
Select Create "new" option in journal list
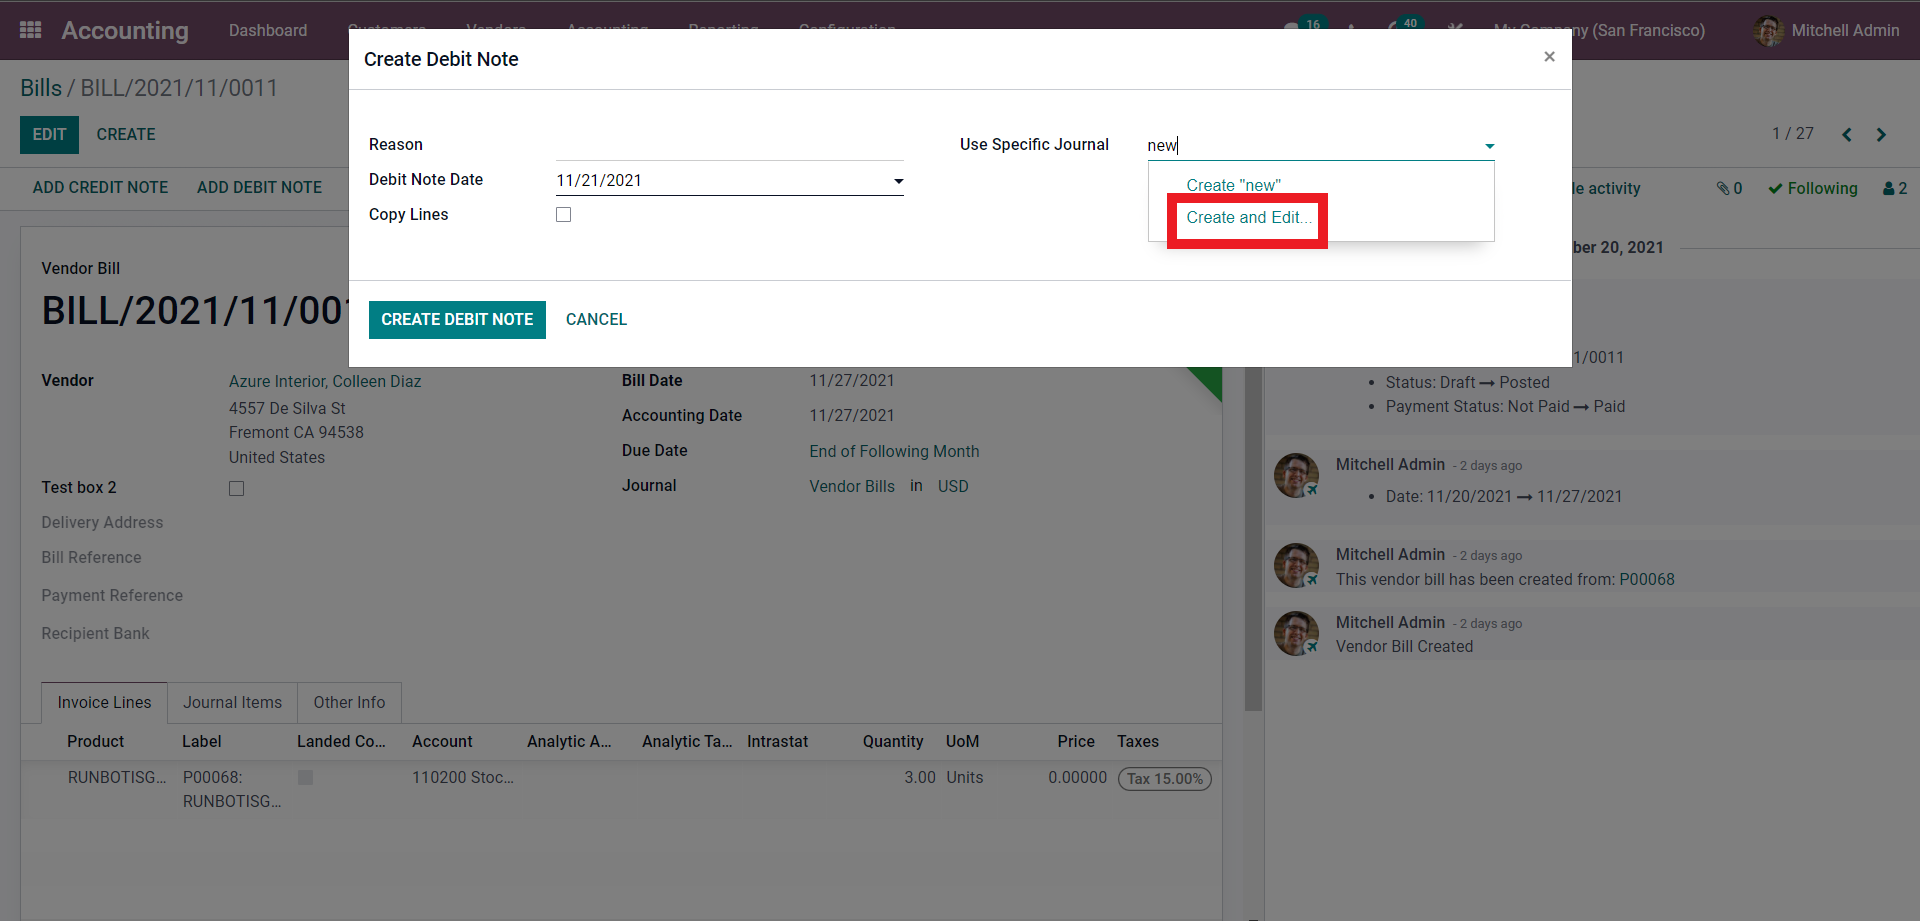[x=1233, y=185]
